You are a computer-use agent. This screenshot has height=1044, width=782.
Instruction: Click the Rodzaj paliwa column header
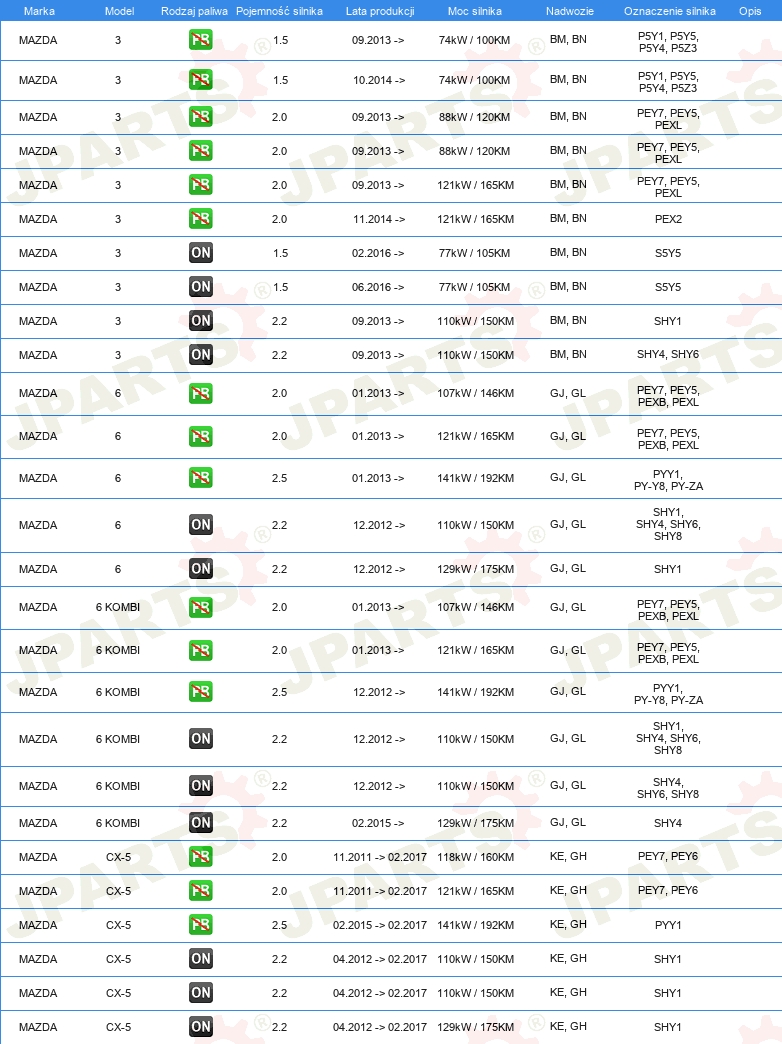[194, 11]
